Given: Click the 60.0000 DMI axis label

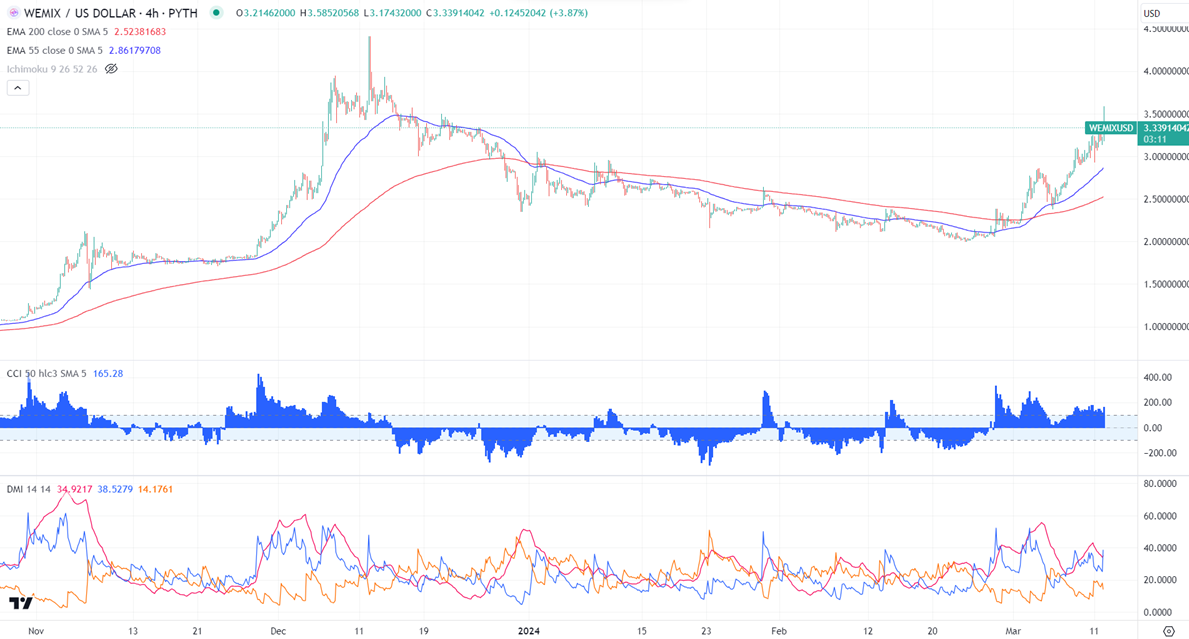Looking at the screenshot, I should (x=1160, y=516).
